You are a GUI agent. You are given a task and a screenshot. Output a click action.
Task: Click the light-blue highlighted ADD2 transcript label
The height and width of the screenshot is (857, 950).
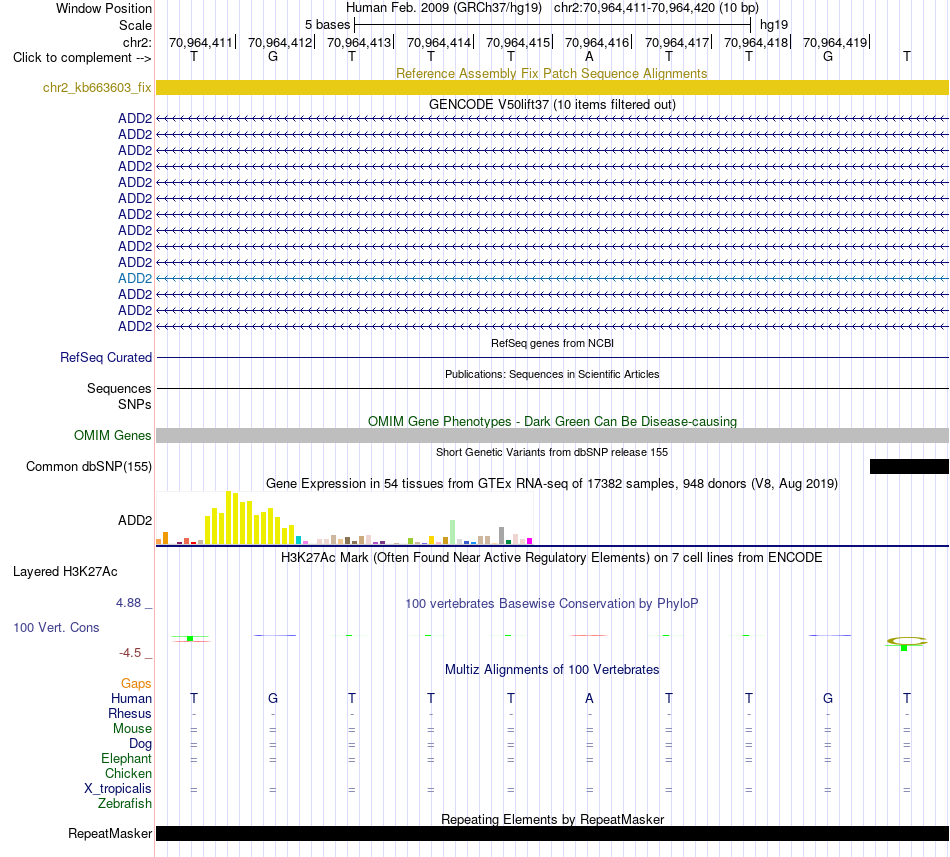point(135,279)
